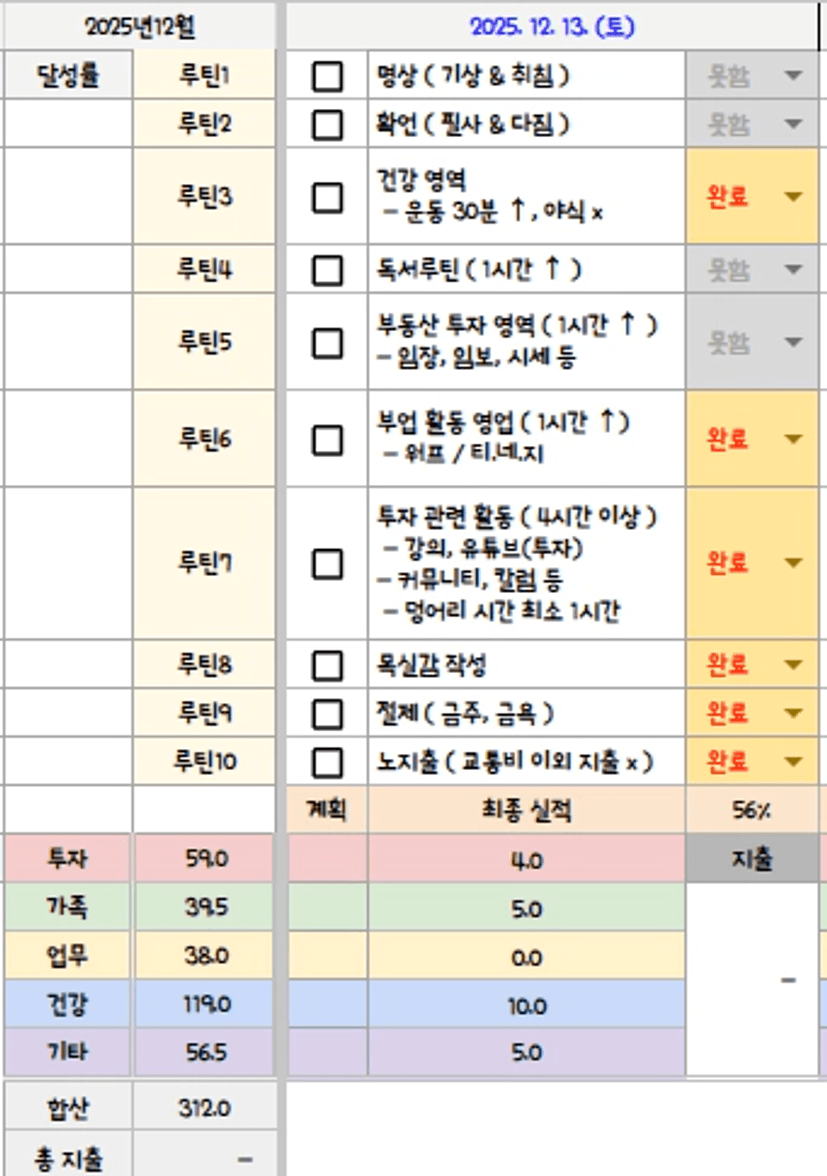Tick the 확언 (필사 & 다짐) checkbox
Viewport: 827px width, 1176px height.
click(x=327, y=124)
